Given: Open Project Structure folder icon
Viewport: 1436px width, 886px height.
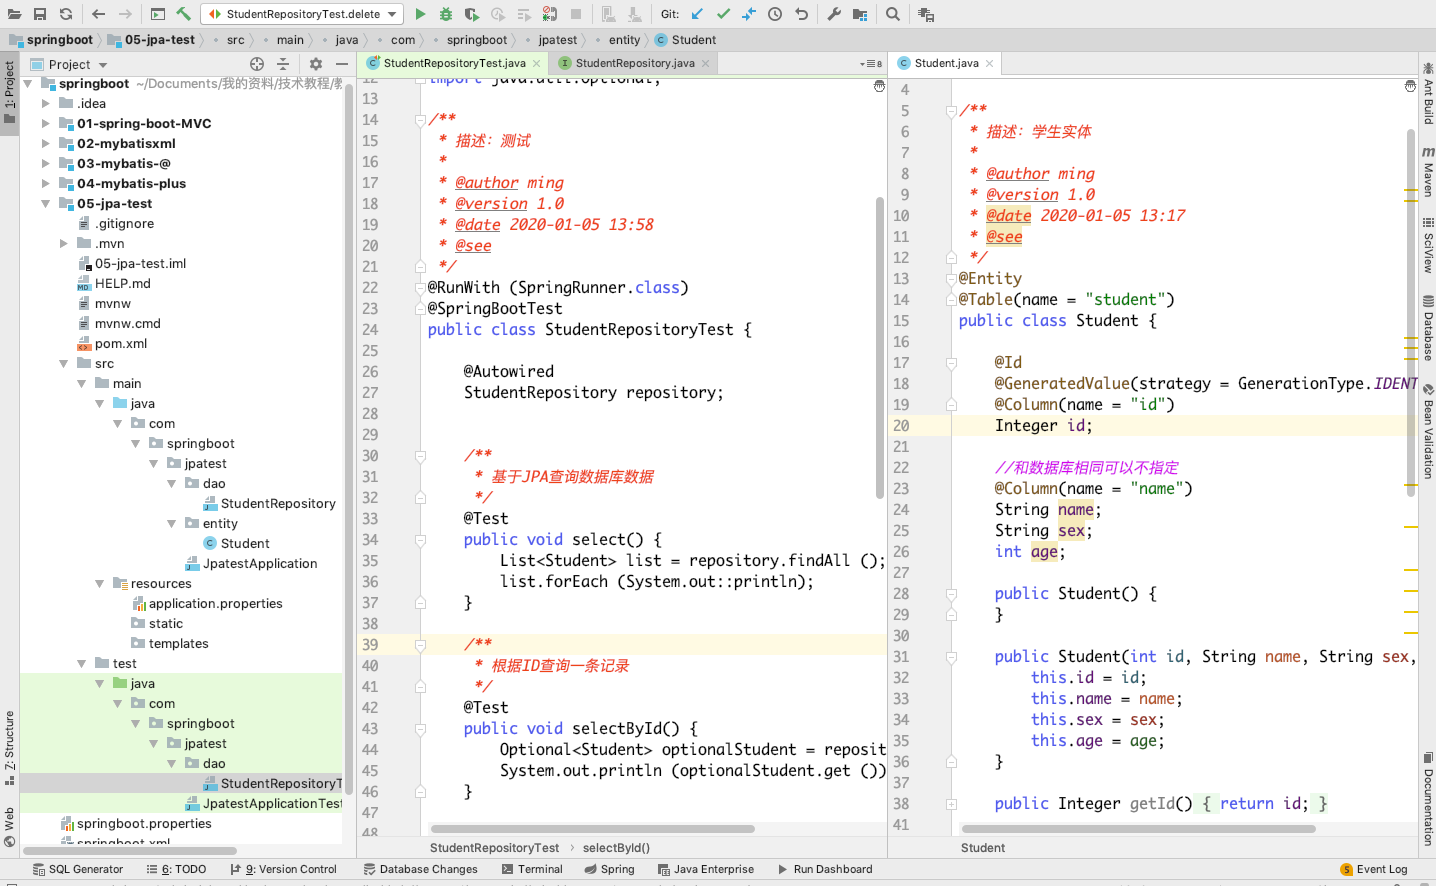Looking at the screenshot, I should (860, 14).
